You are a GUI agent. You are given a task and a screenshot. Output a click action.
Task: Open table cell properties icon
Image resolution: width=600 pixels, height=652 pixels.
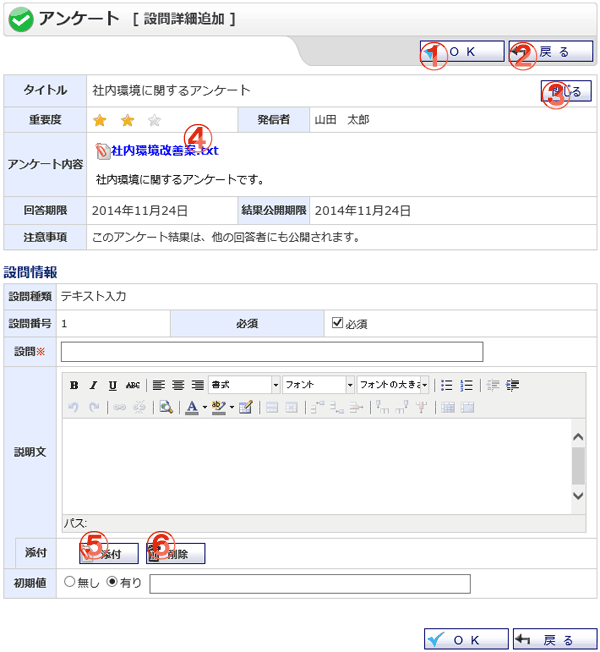tap(291, 407)
